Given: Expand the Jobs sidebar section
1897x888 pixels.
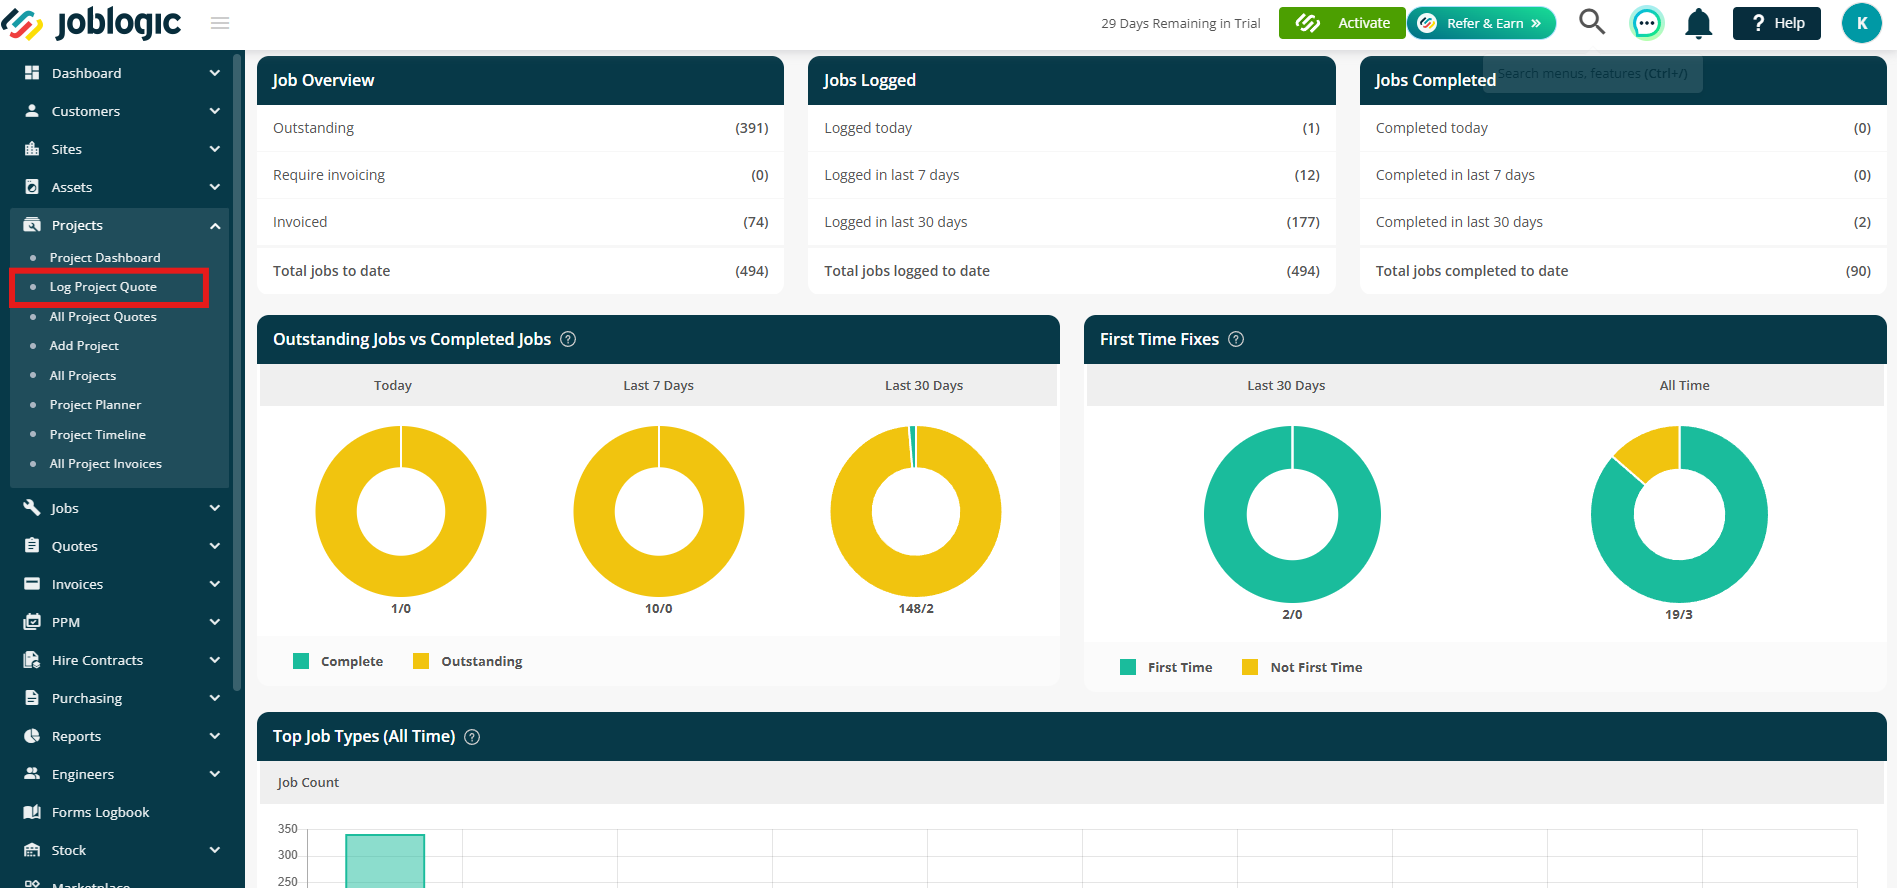Looking at the screenshot, I should click(120, 508).
